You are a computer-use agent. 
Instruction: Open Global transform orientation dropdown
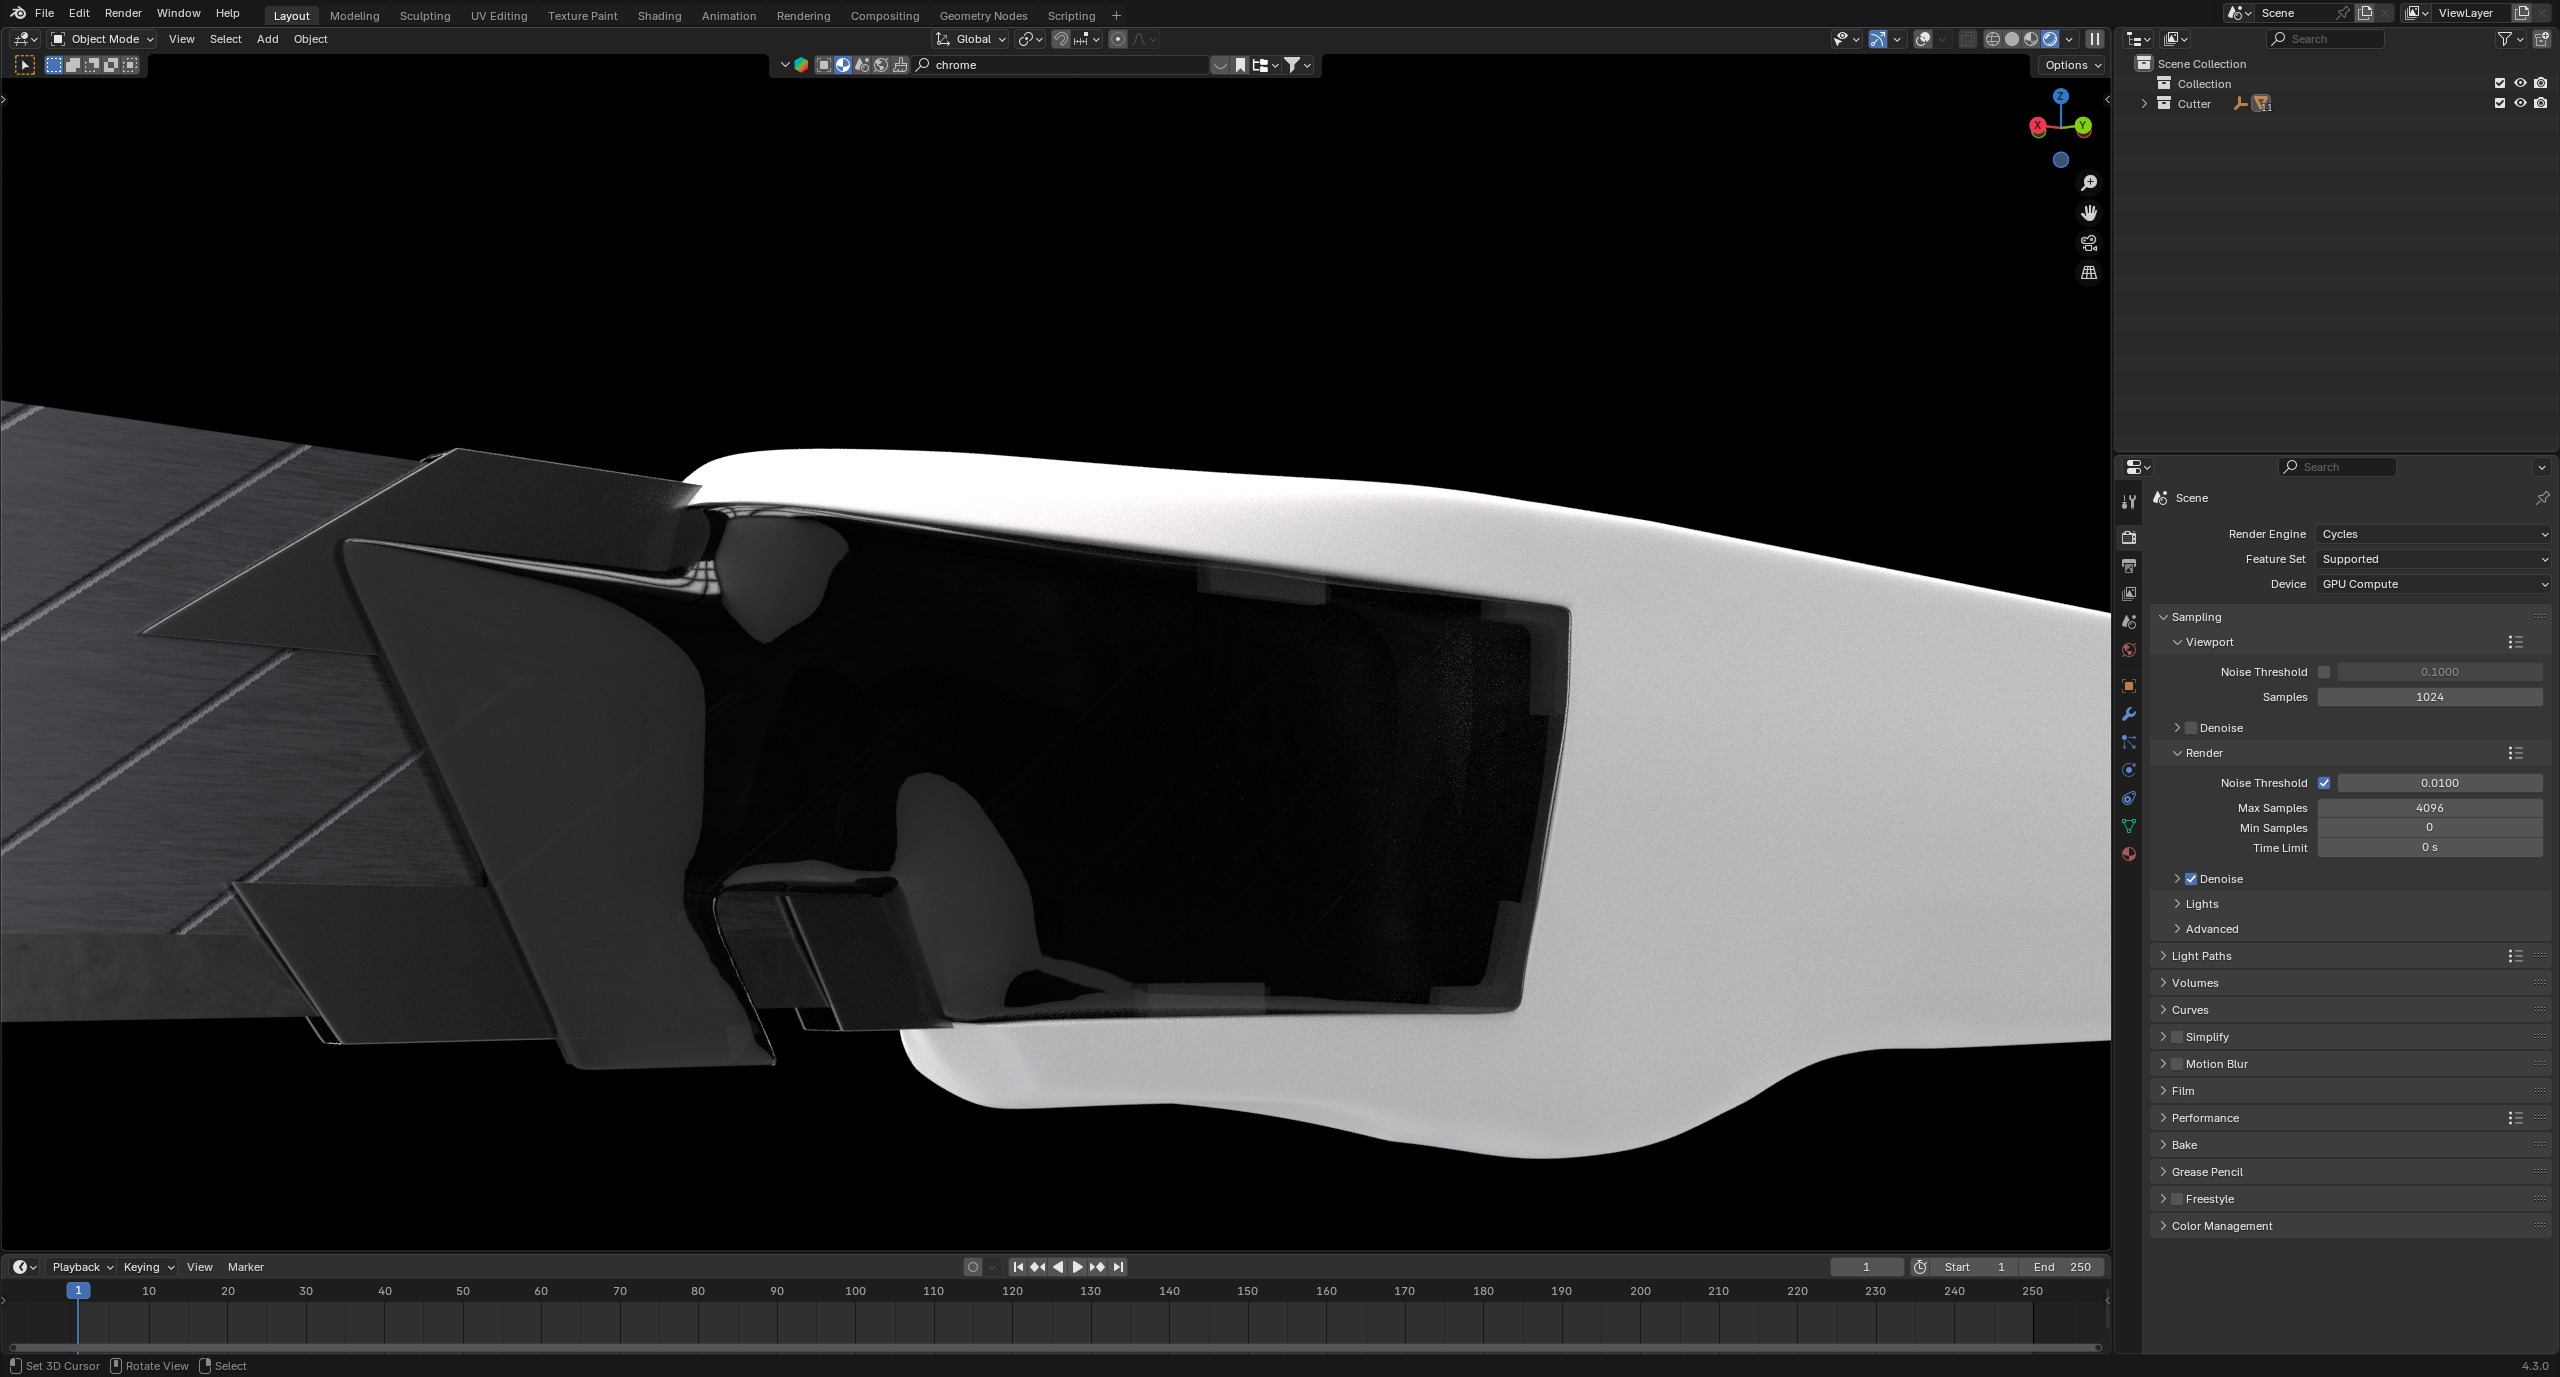coord(970,39)
